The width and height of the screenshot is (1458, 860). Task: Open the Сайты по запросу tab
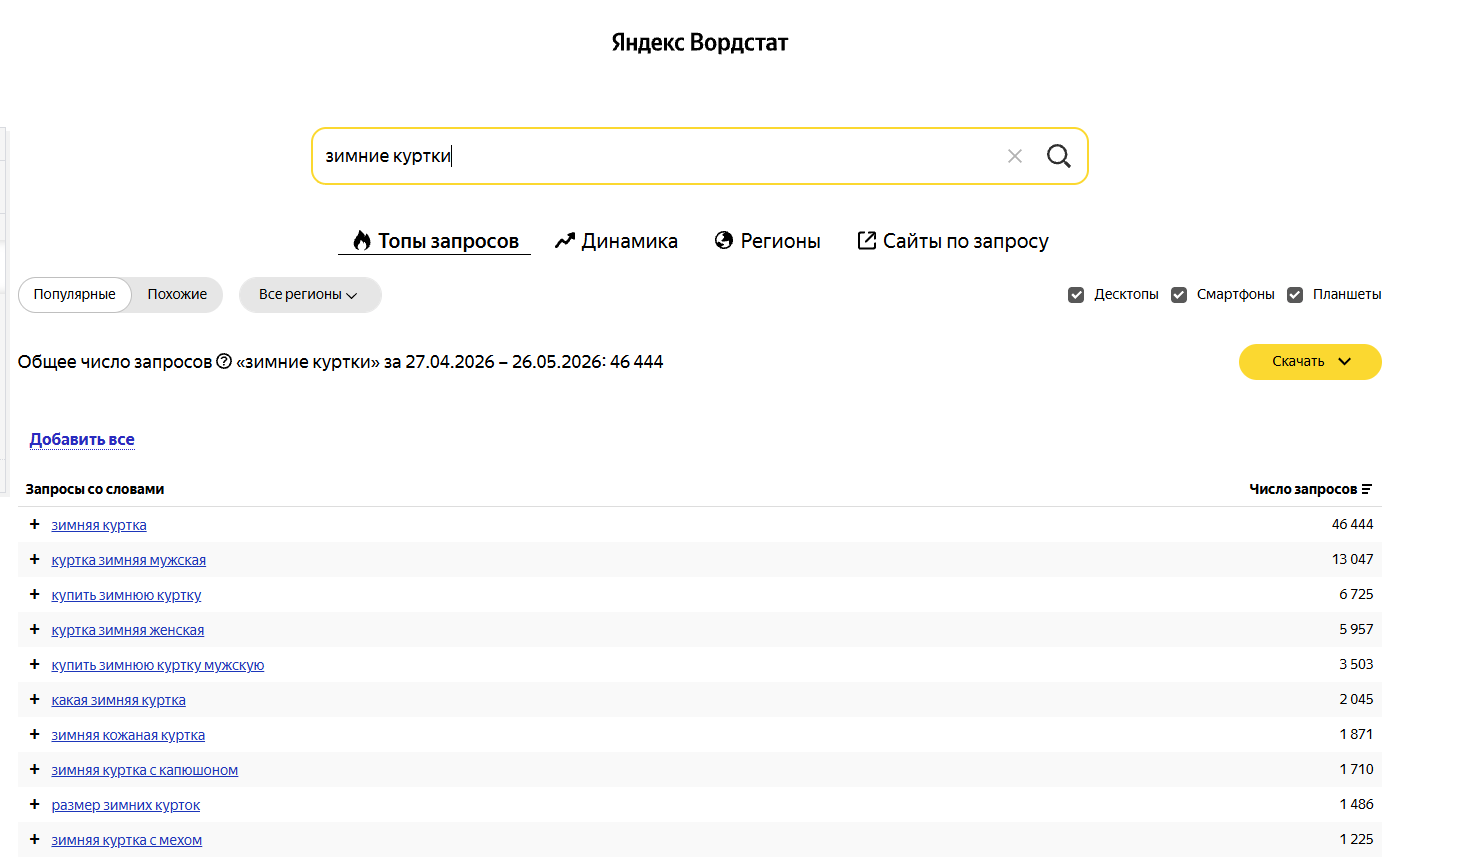[953, 241]
